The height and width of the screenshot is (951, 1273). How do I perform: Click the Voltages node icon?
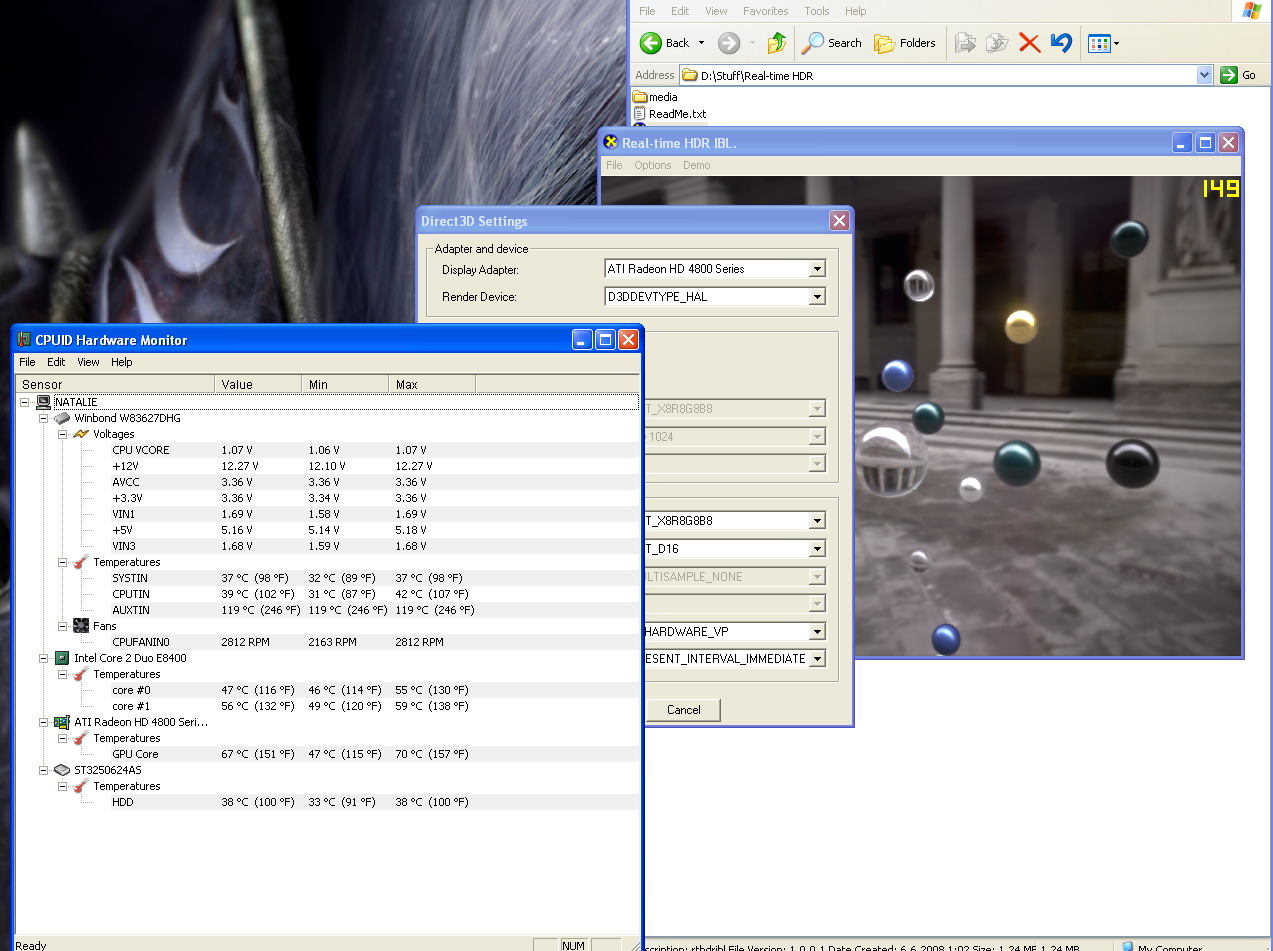(81, 434)
